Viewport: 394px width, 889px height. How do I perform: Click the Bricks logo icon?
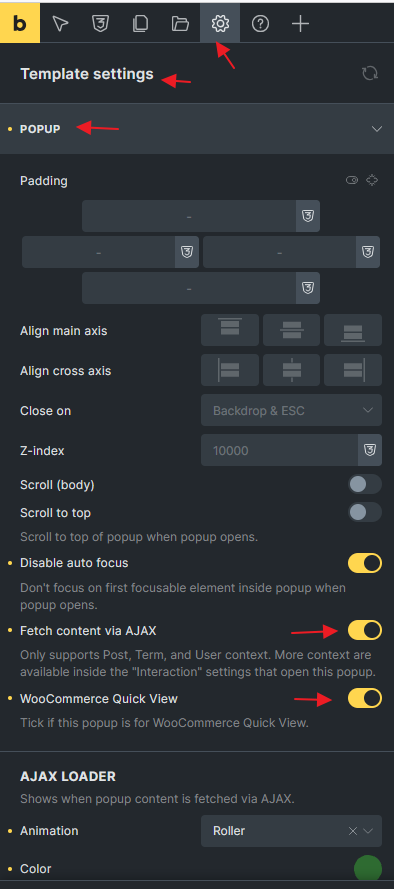coord(20,23)
